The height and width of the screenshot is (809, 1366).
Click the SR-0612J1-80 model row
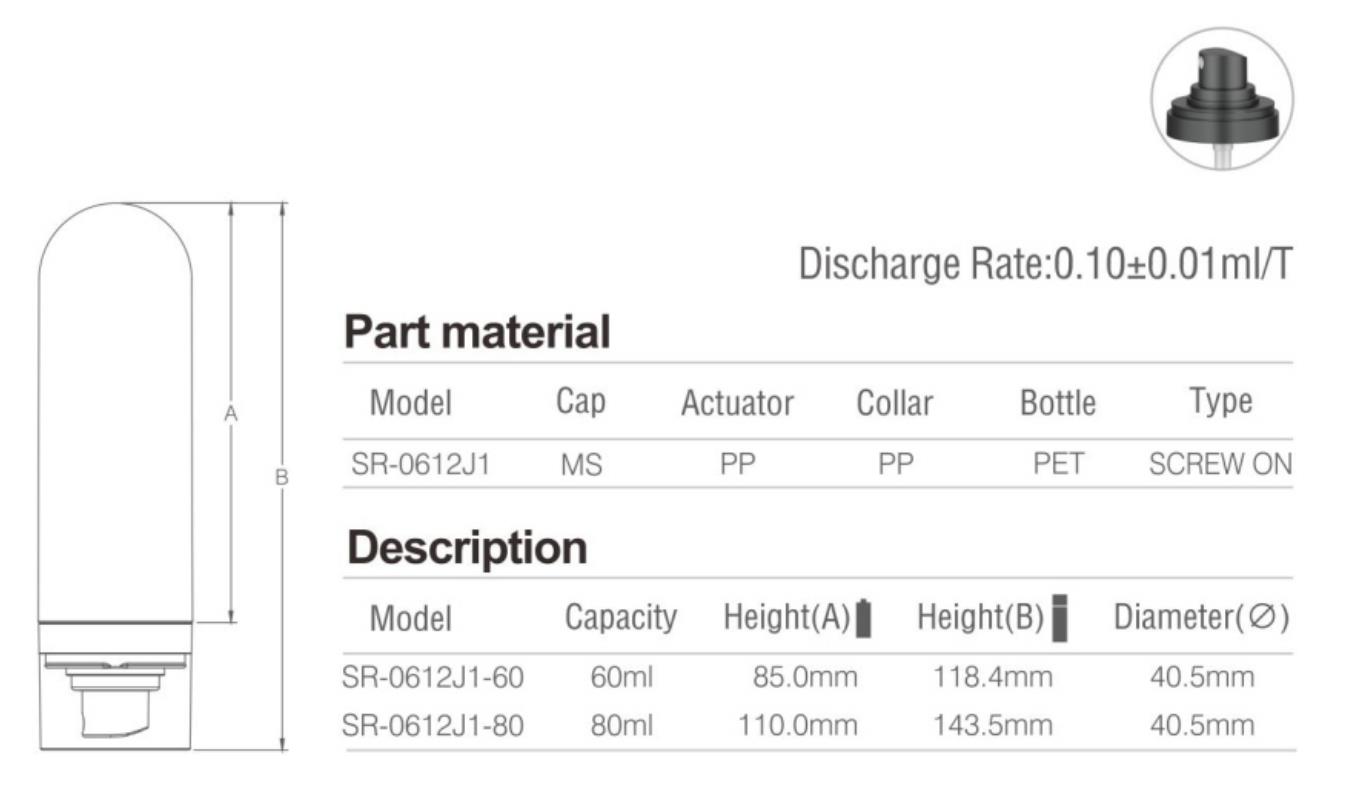click(x=818, y=725)
